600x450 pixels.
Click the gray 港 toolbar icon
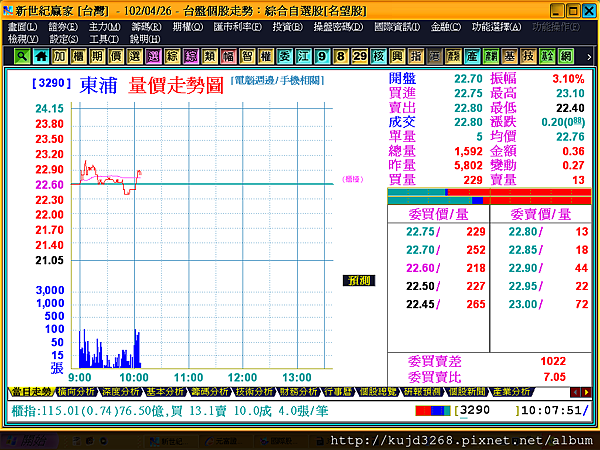click(435, 56)
